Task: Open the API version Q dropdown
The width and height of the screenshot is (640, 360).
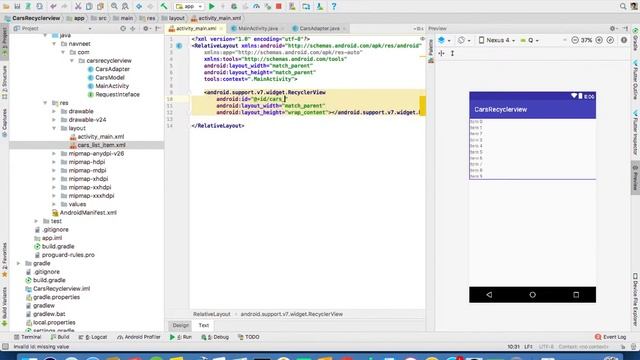Action: point(529,40)
